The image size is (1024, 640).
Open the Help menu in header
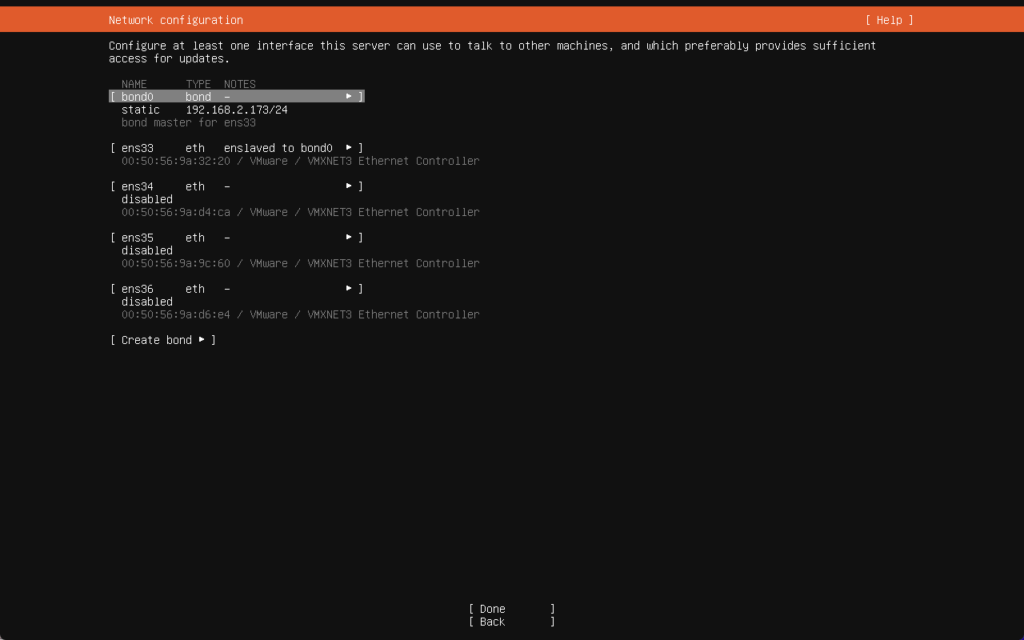pos(889,20)
